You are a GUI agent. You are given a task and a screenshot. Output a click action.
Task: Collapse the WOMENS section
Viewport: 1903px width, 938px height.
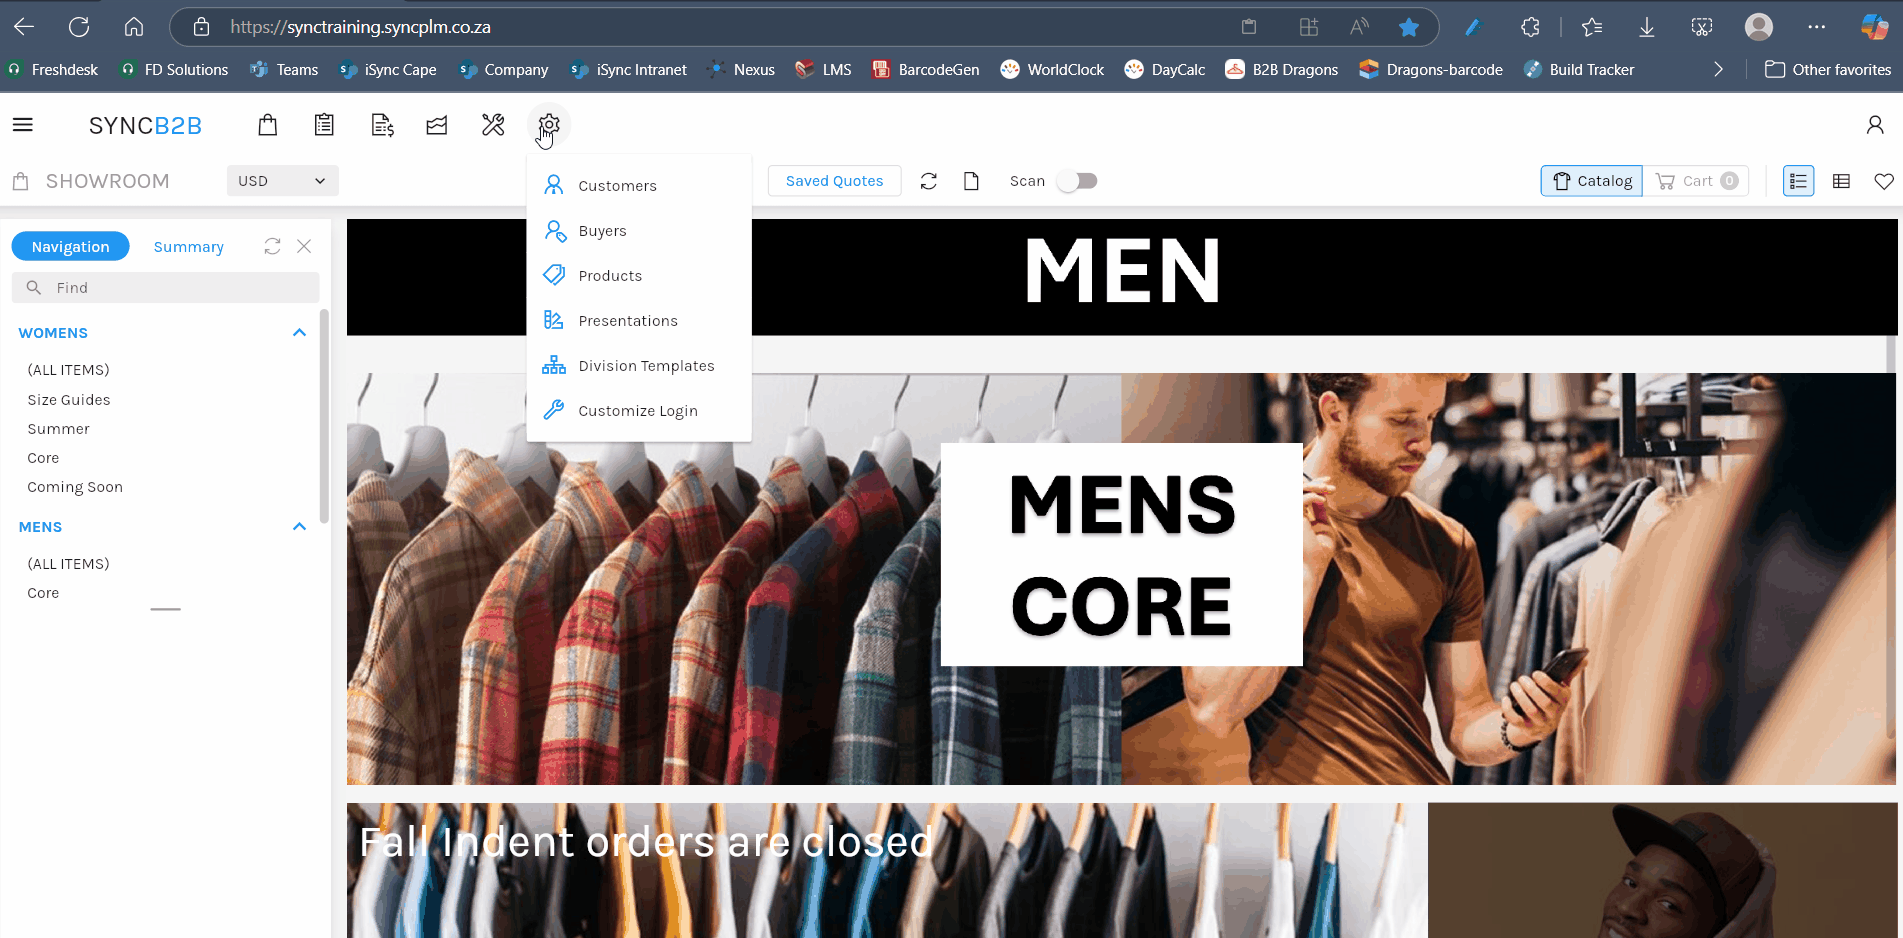299,333
